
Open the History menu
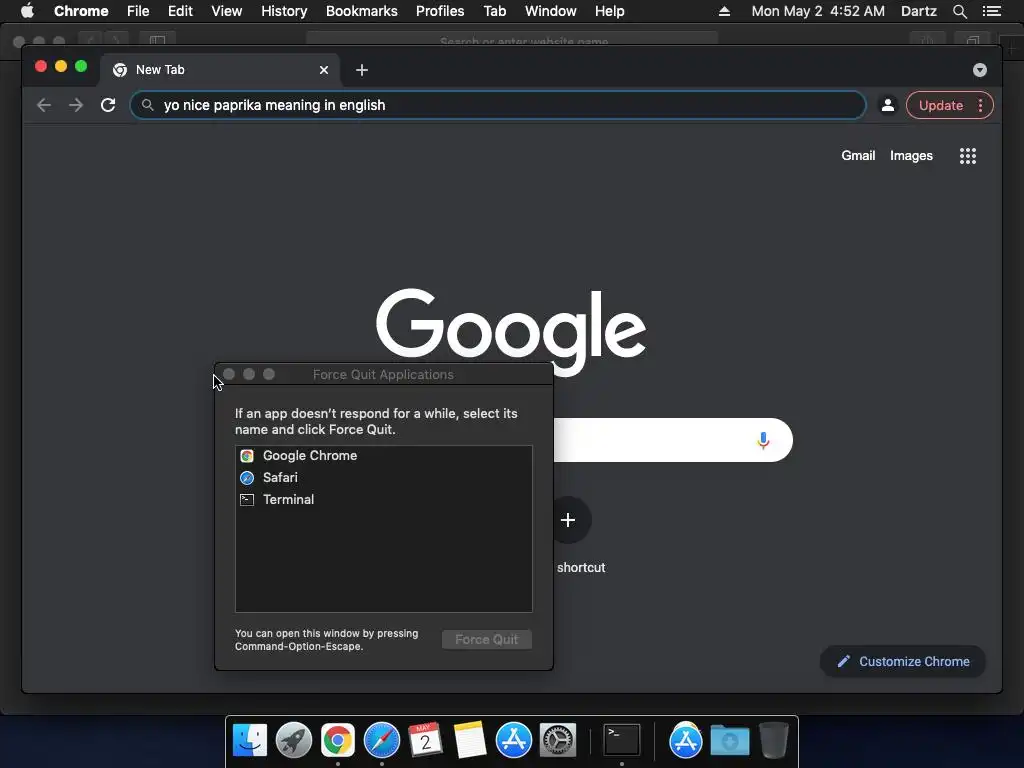284,11
